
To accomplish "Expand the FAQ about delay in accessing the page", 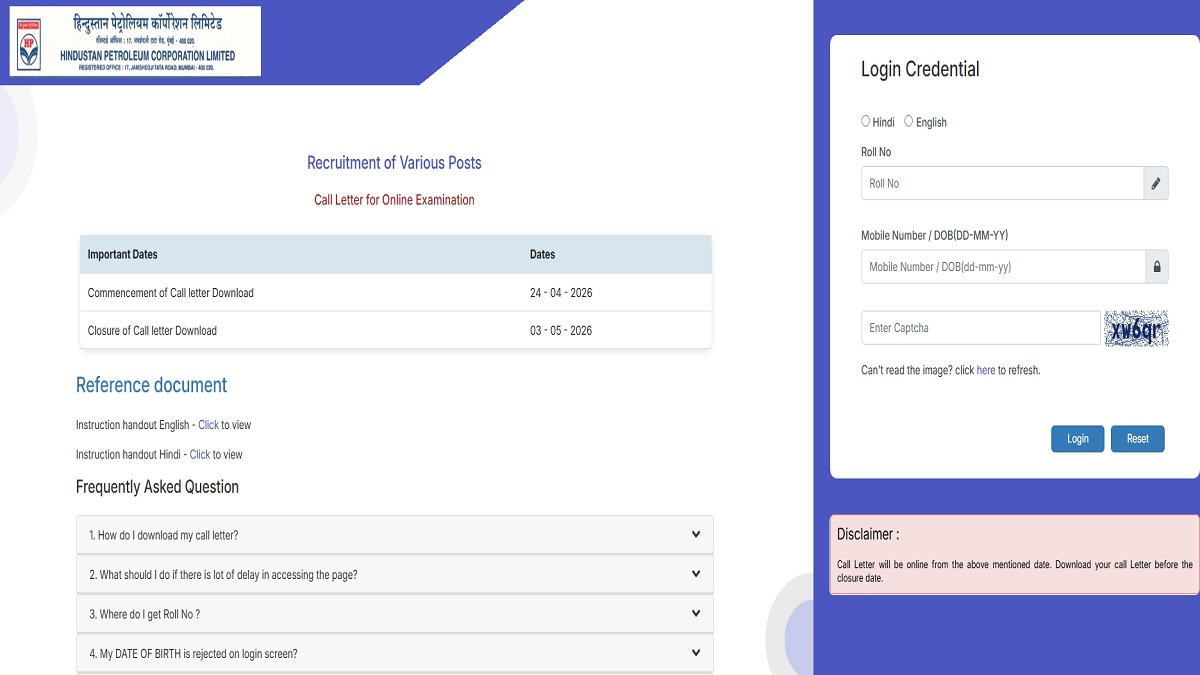I will click(x=394, y=575).
